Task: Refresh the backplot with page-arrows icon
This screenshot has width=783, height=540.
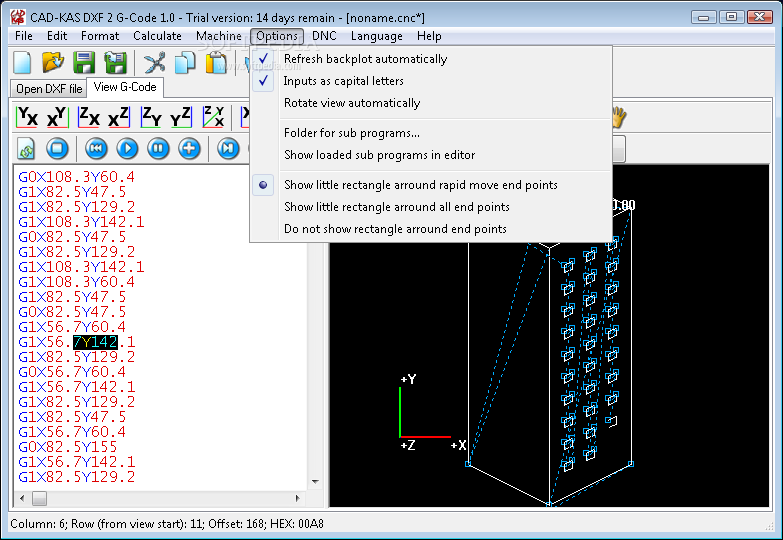Action: [x=26, y=148]
